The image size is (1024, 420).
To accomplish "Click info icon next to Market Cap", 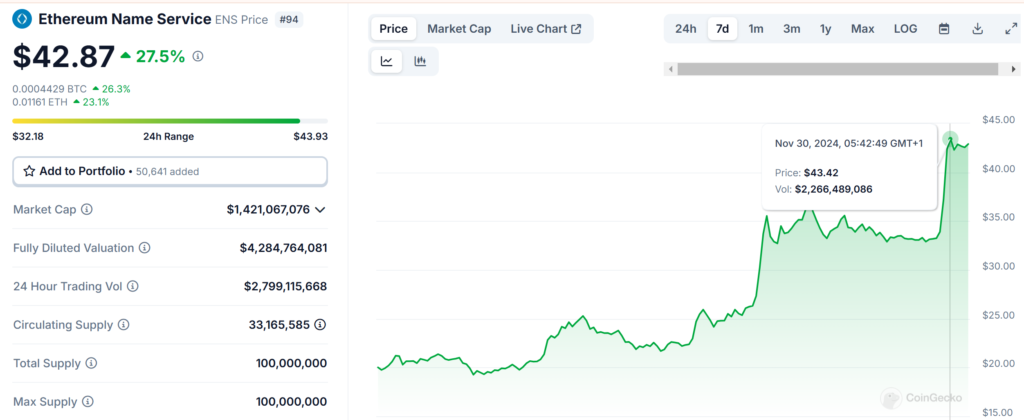I will (87, 210).
